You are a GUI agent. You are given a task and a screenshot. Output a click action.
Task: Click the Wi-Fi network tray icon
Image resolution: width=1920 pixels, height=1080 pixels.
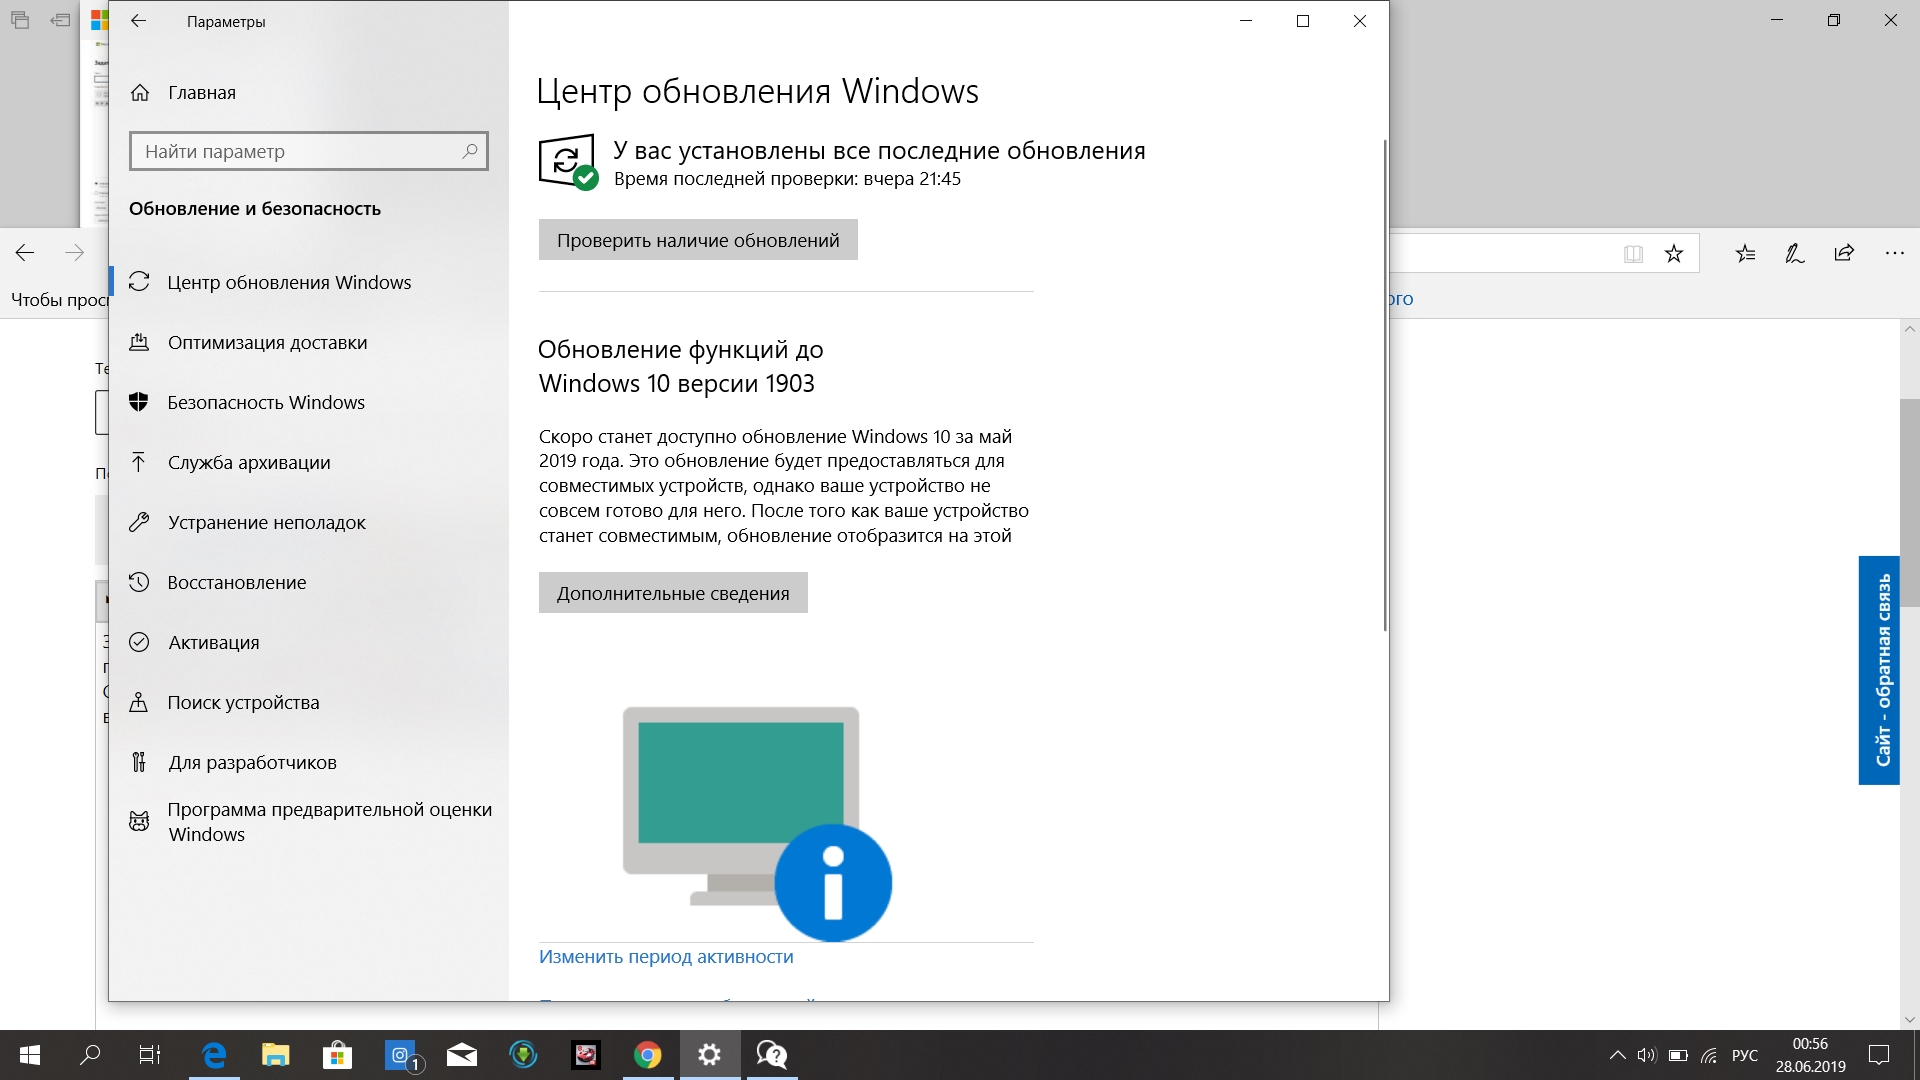(1710, 1055)
